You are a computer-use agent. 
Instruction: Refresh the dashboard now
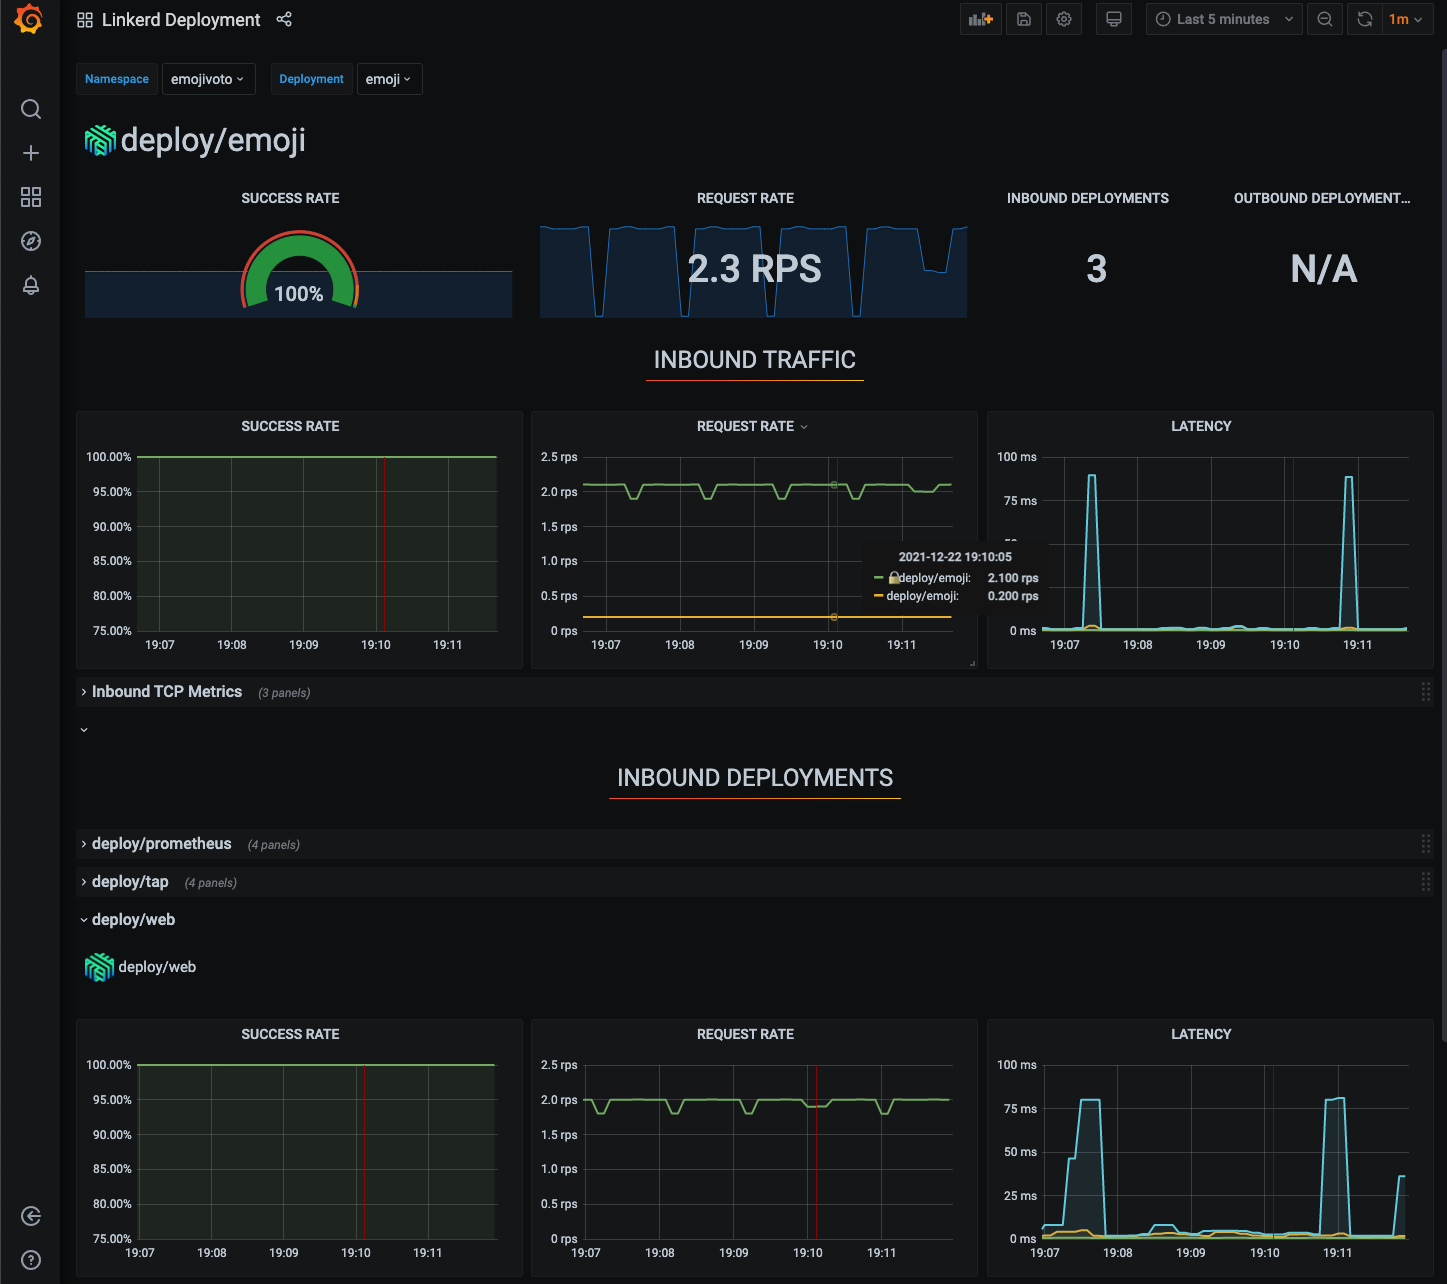pyautogui.click(x=1365, y=19)
